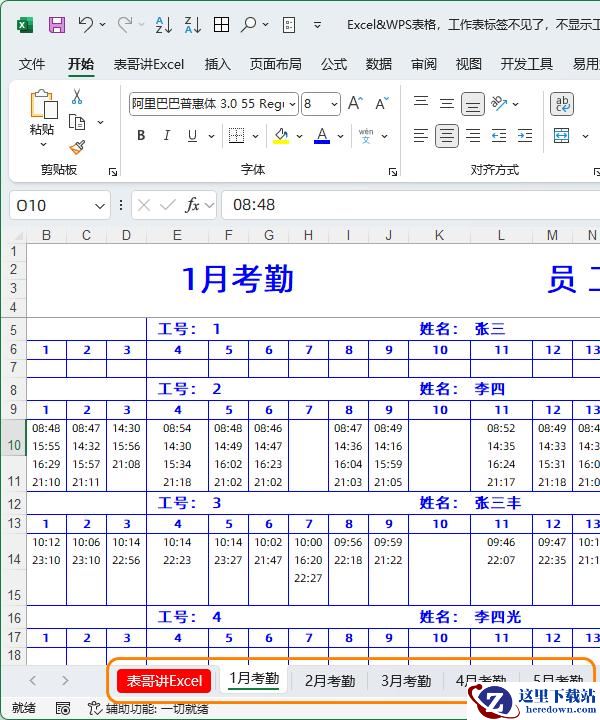Click the Save icon in quick access toolbar

57,25
